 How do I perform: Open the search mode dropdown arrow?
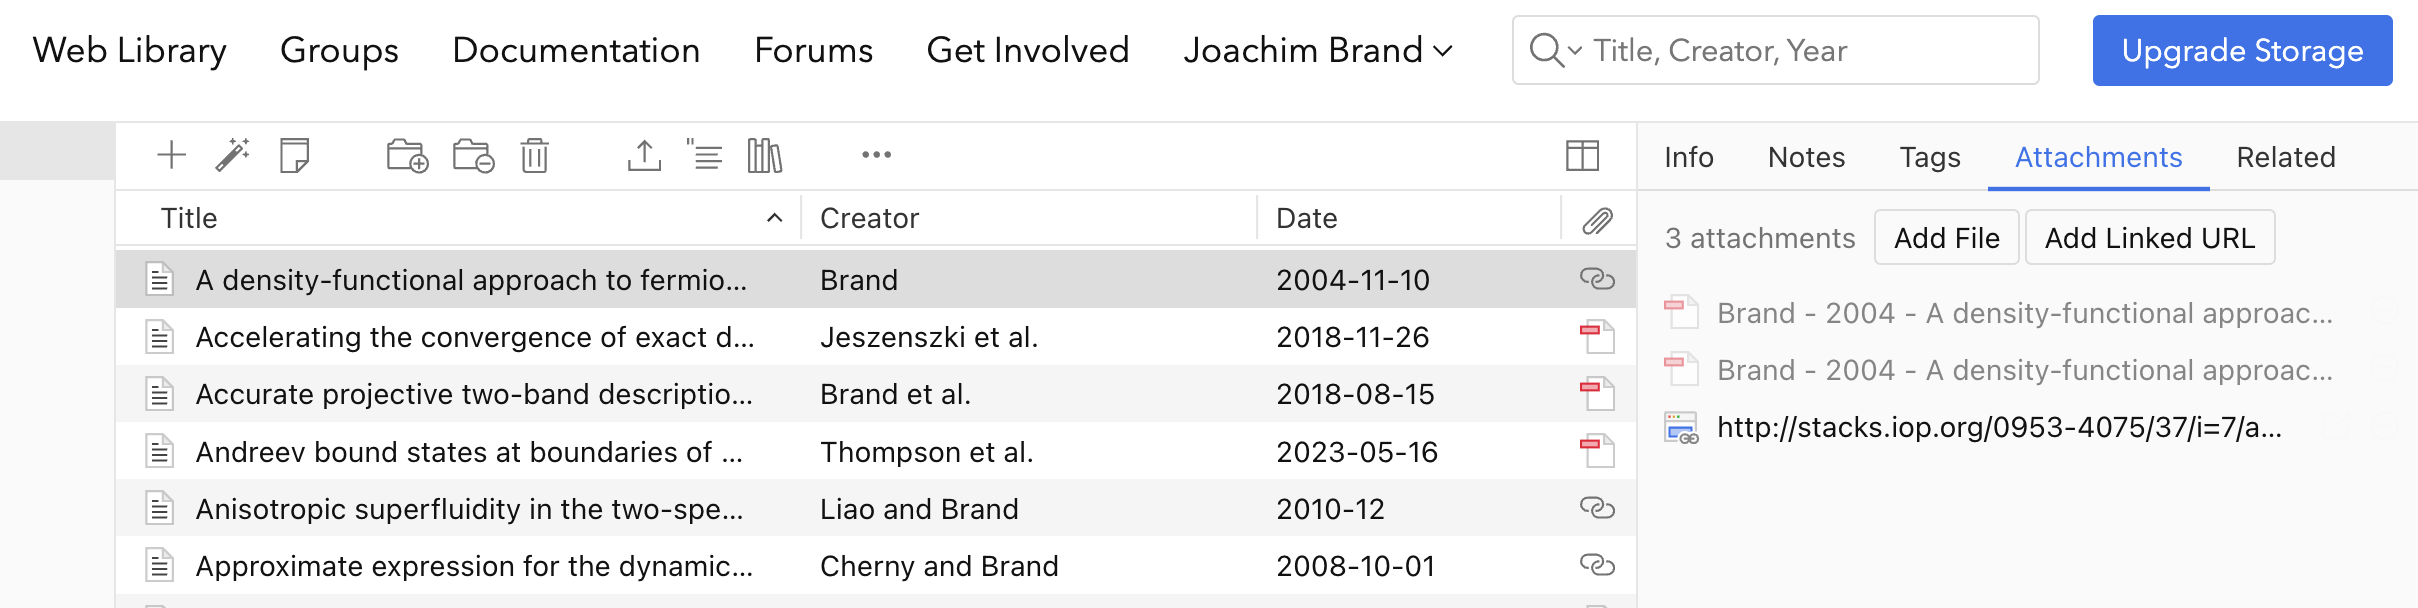1575,50
